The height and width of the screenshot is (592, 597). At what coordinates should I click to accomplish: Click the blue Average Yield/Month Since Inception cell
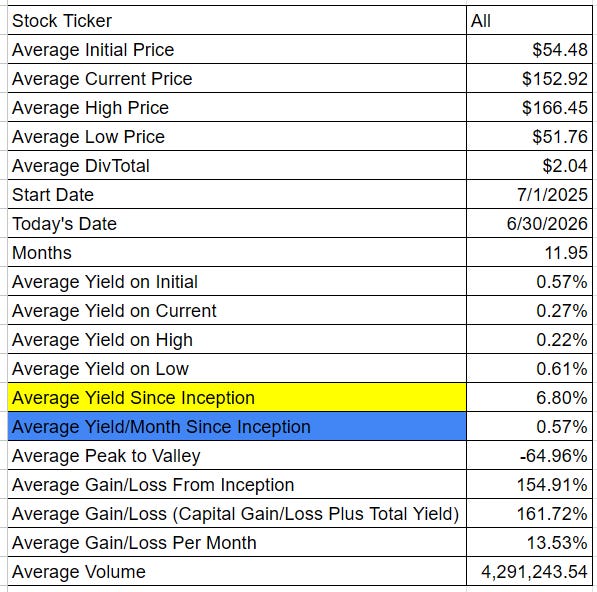click(x=237, y=426)
